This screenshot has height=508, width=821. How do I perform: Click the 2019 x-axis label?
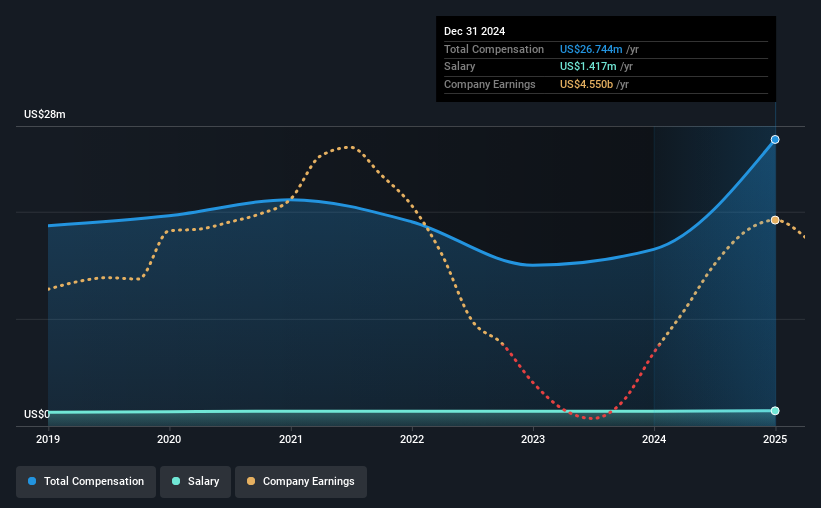coord(48,439)
